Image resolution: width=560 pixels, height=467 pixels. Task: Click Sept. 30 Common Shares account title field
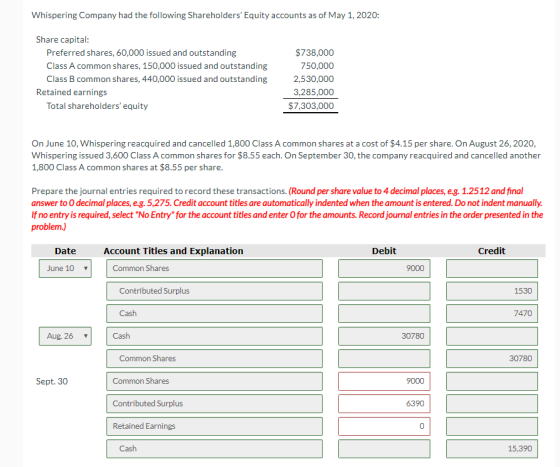coord(214,381)
